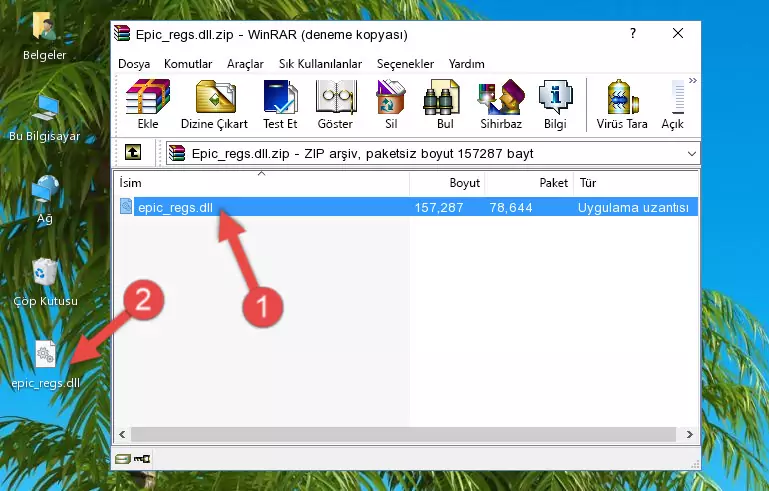This screenshot has width=769, height=491.
Task: Click the help question mark button
Action: (633, 33)
